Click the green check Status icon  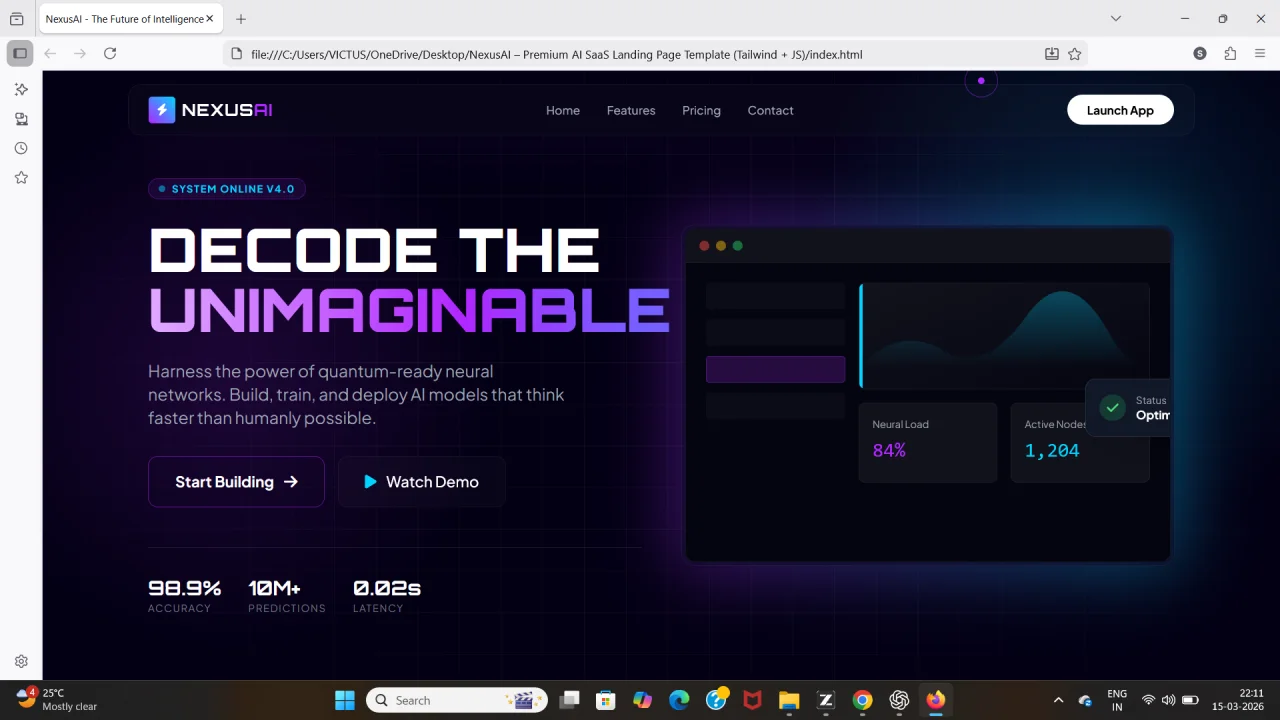1112,407
